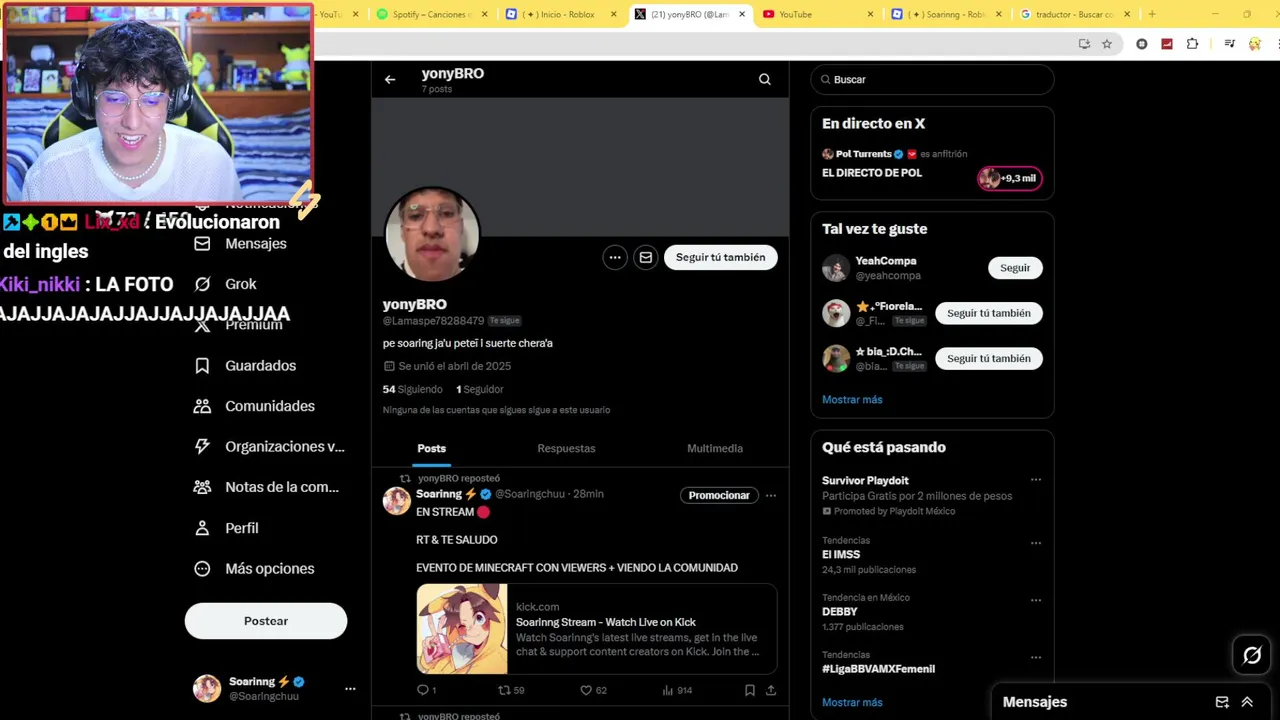The image size is (1280, 720).
Task: Open the floating Grok icon at bottom right
Action: tap(1252, 655)
